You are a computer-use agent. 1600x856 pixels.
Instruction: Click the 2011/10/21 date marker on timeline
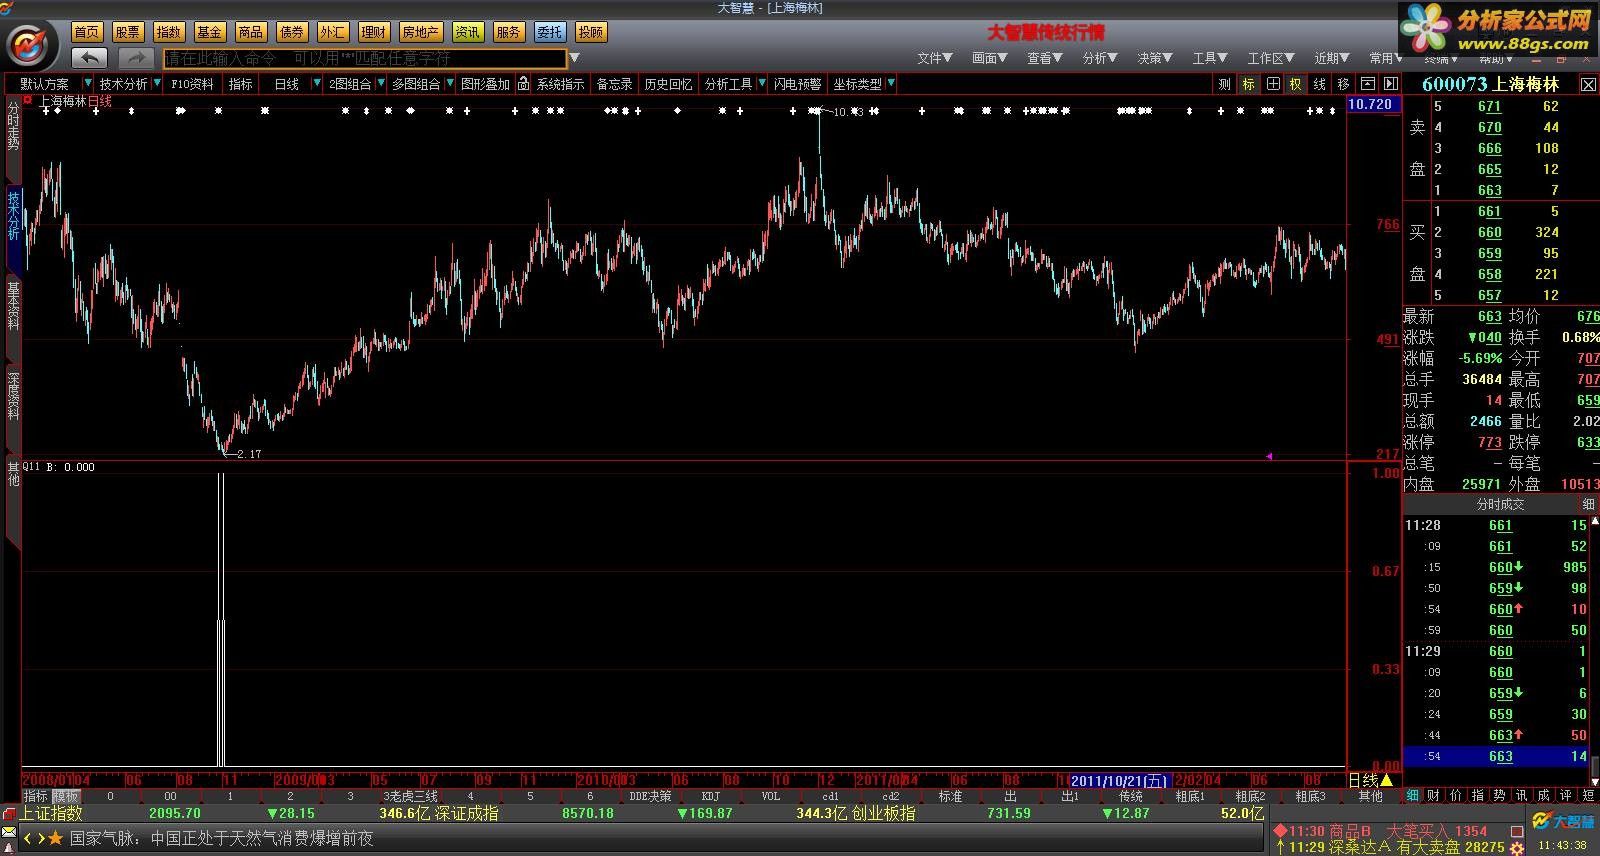[1118, 780]
